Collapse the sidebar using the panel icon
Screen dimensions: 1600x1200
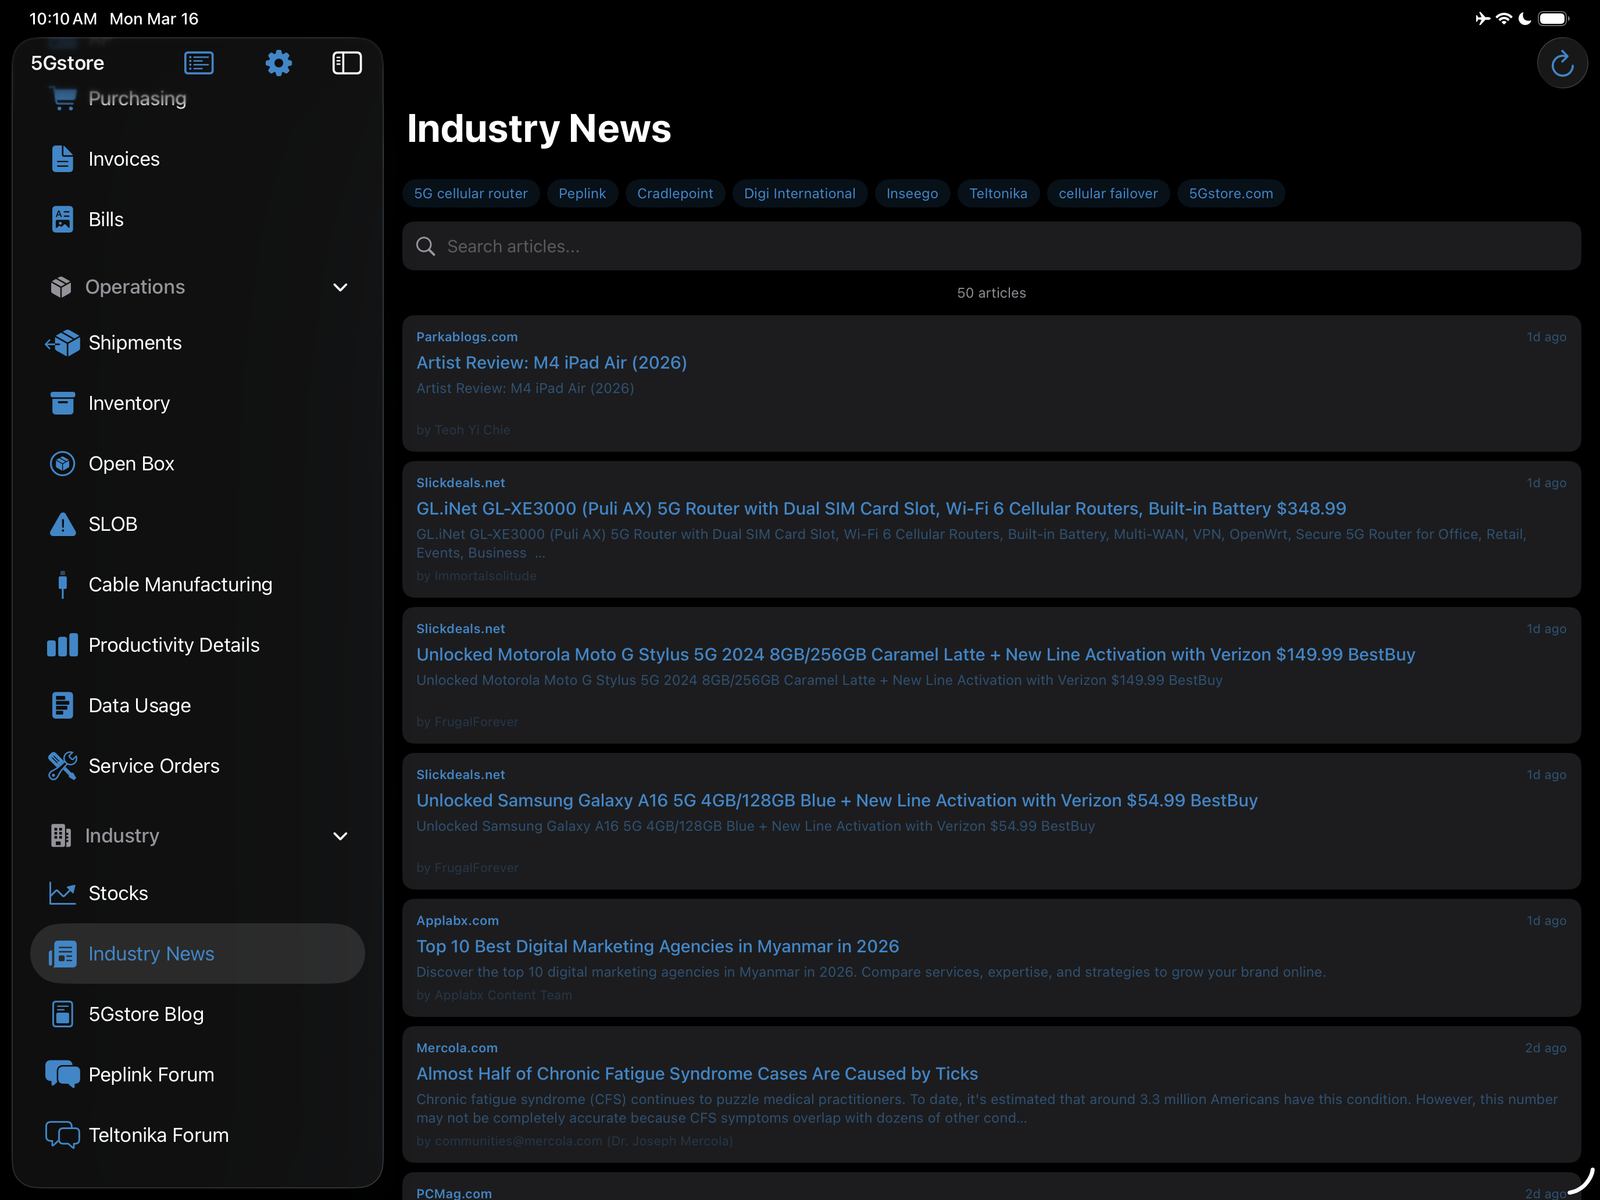[x=347, y=62]
